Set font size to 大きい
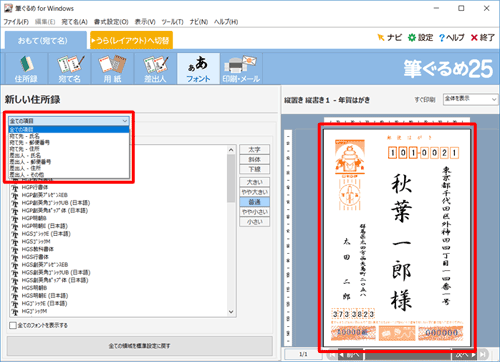The height and width of the screenshot is (362, 500). pos(254,182)
